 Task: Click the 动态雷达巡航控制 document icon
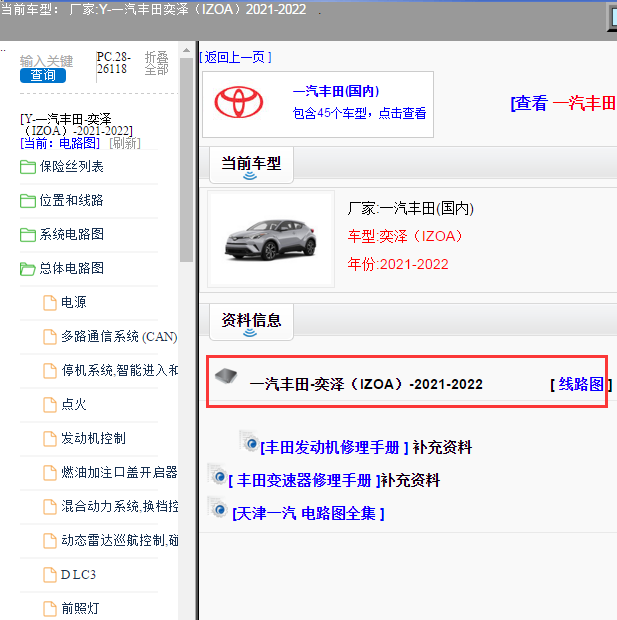(x=50, y=541)
